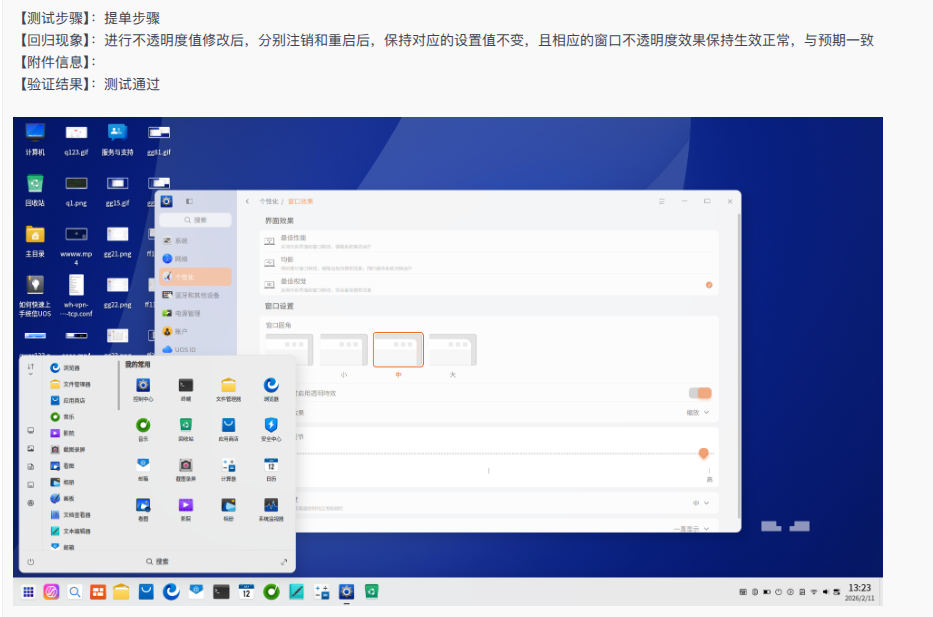
Task: Choose the 中 window corner thumbnail
Action: [398, 350]
